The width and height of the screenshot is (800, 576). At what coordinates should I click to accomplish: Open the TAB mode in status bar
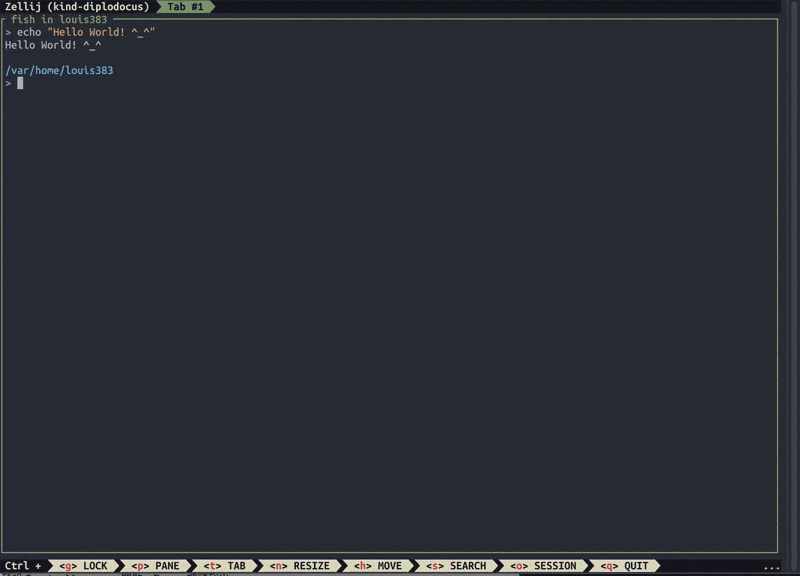pyautogui.click(x=224, y=566)
